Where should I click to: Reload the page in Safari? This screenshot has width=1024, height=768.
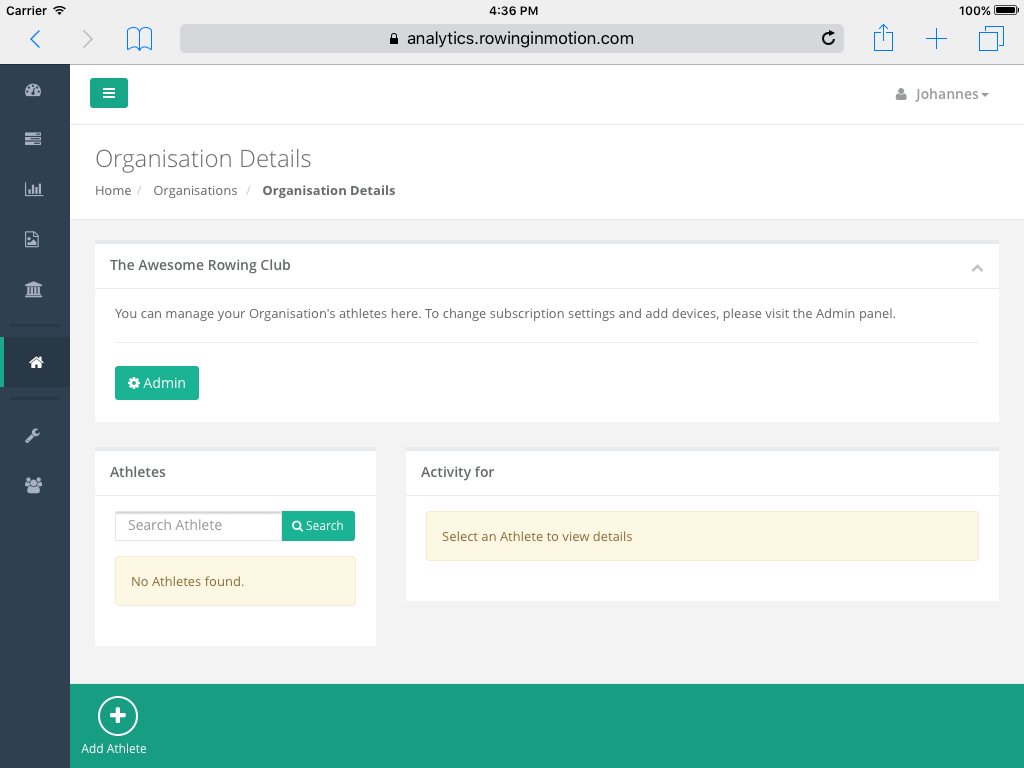click(828, 39)
